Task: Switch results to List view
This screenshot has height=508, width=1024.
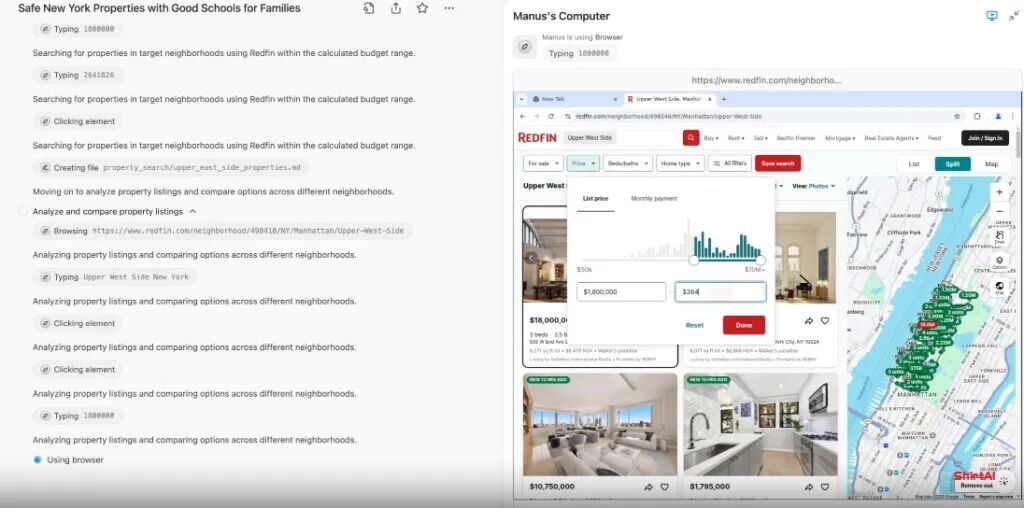Action: pyautogui.click(x=914, y=164)
